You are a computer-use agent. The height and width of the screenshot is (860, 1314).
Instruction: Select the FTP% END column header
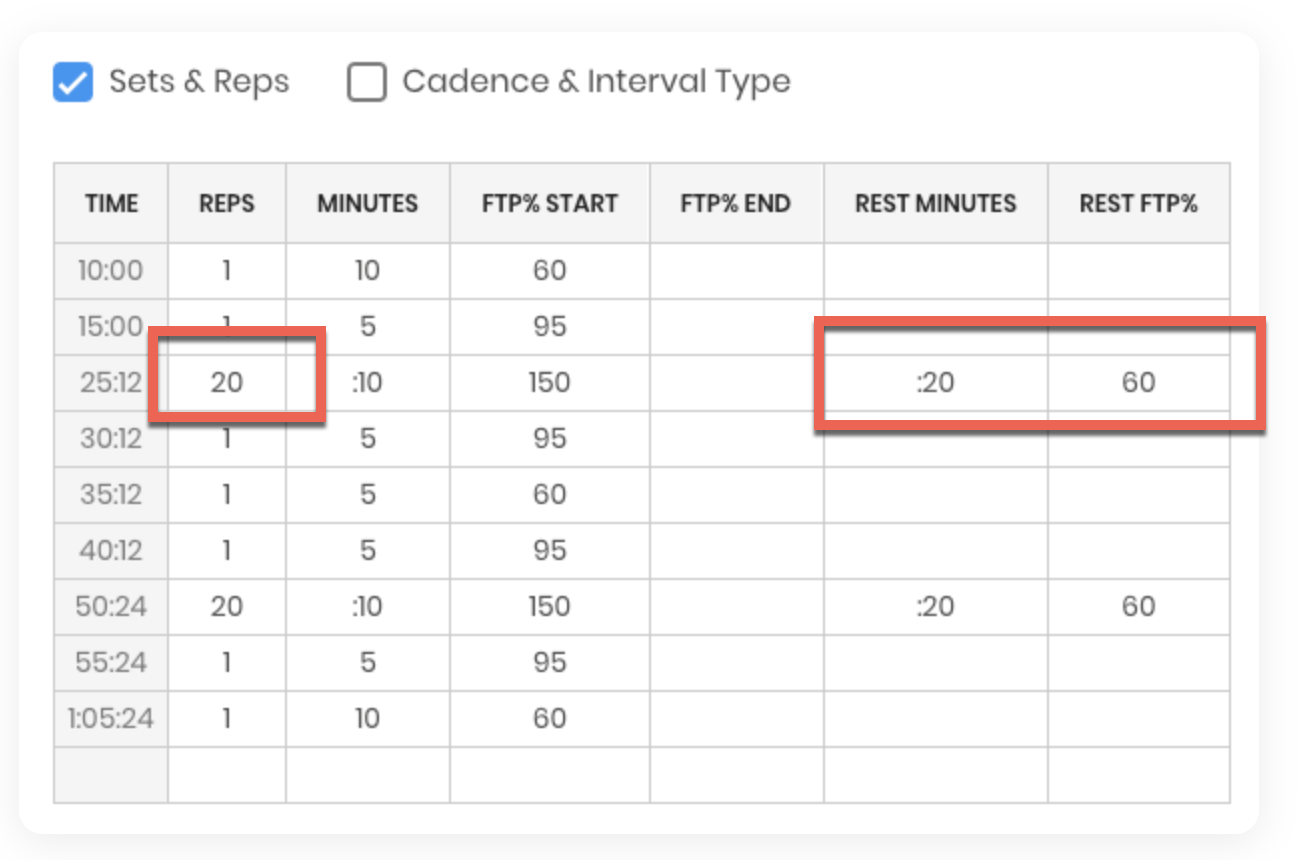pos(737,203)
